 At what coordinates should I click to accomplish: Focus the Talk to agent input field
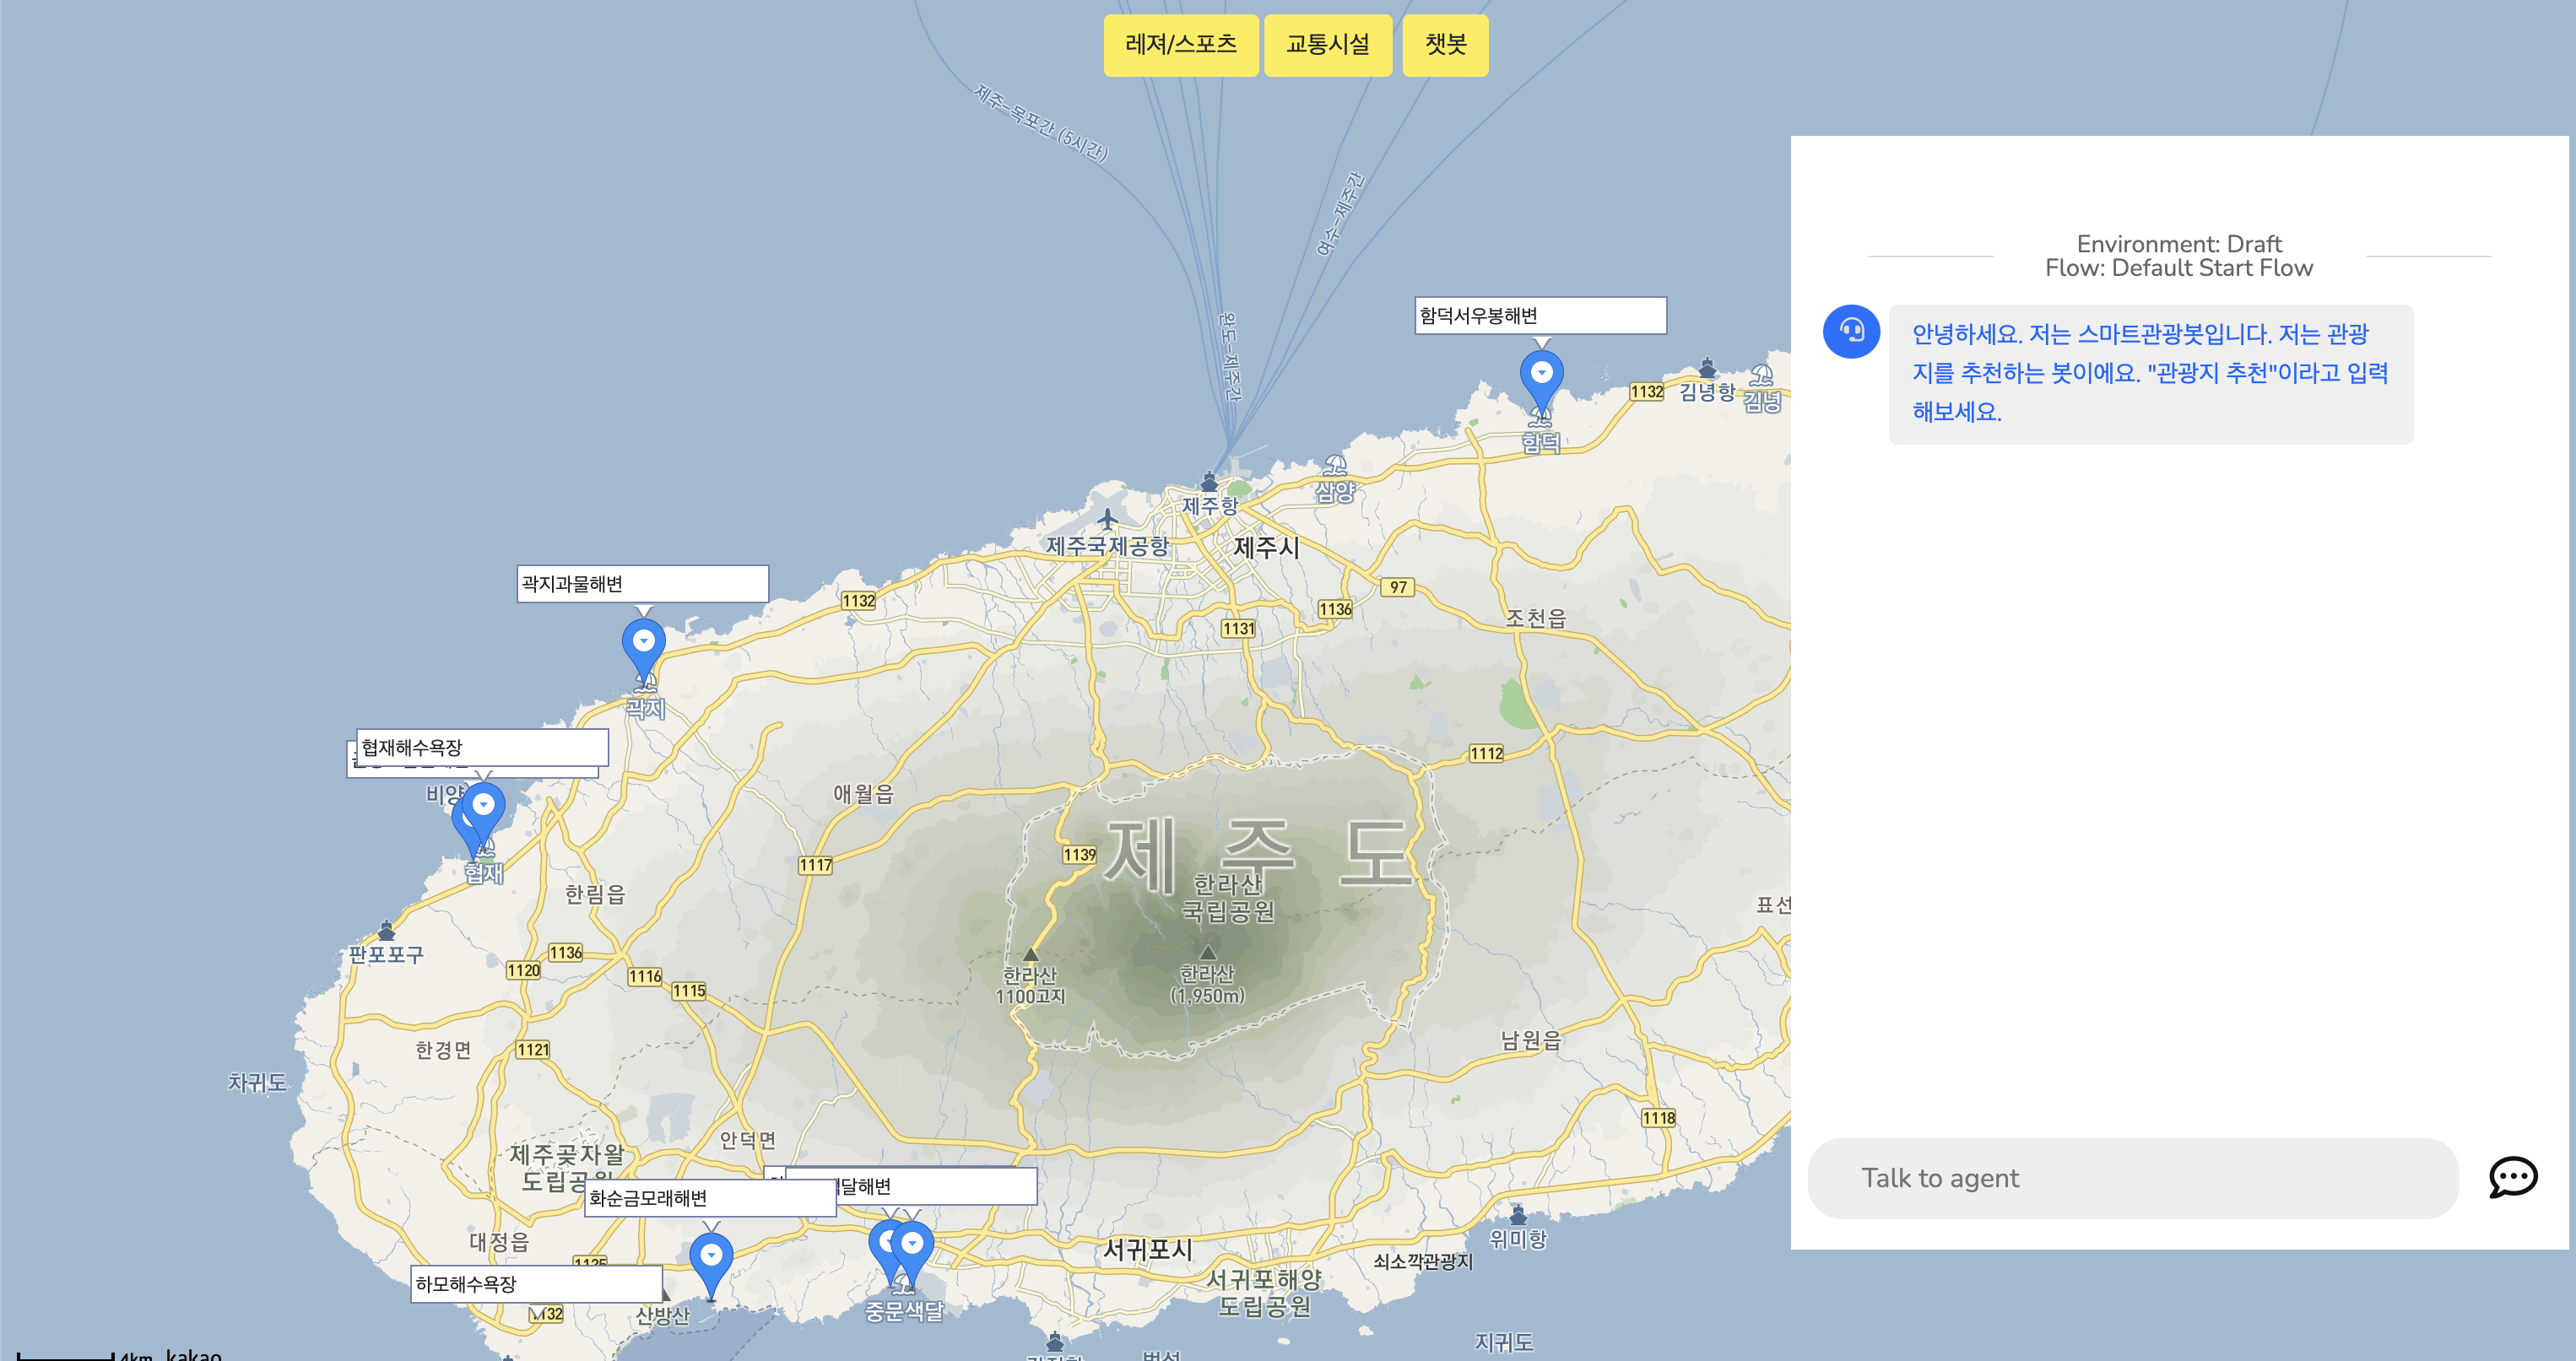point(2132,1178)
